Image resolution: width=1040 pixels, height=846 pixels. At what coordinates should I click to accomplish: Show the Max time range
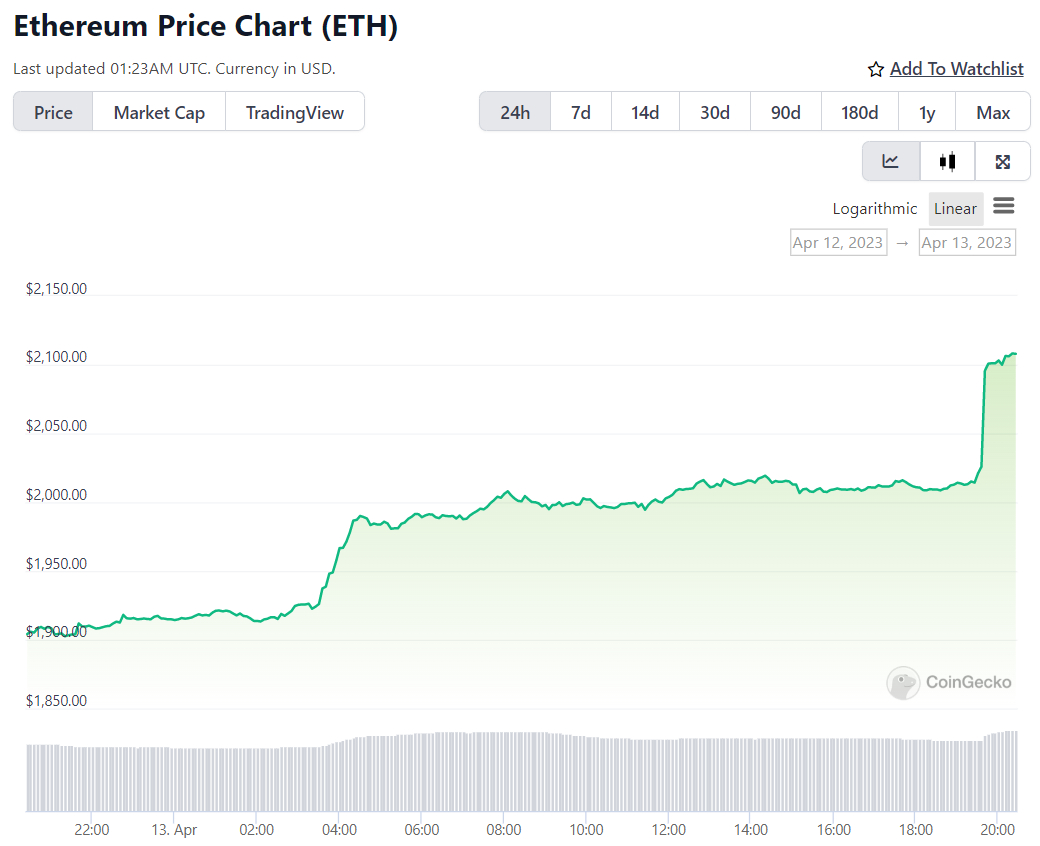[993, 112]
